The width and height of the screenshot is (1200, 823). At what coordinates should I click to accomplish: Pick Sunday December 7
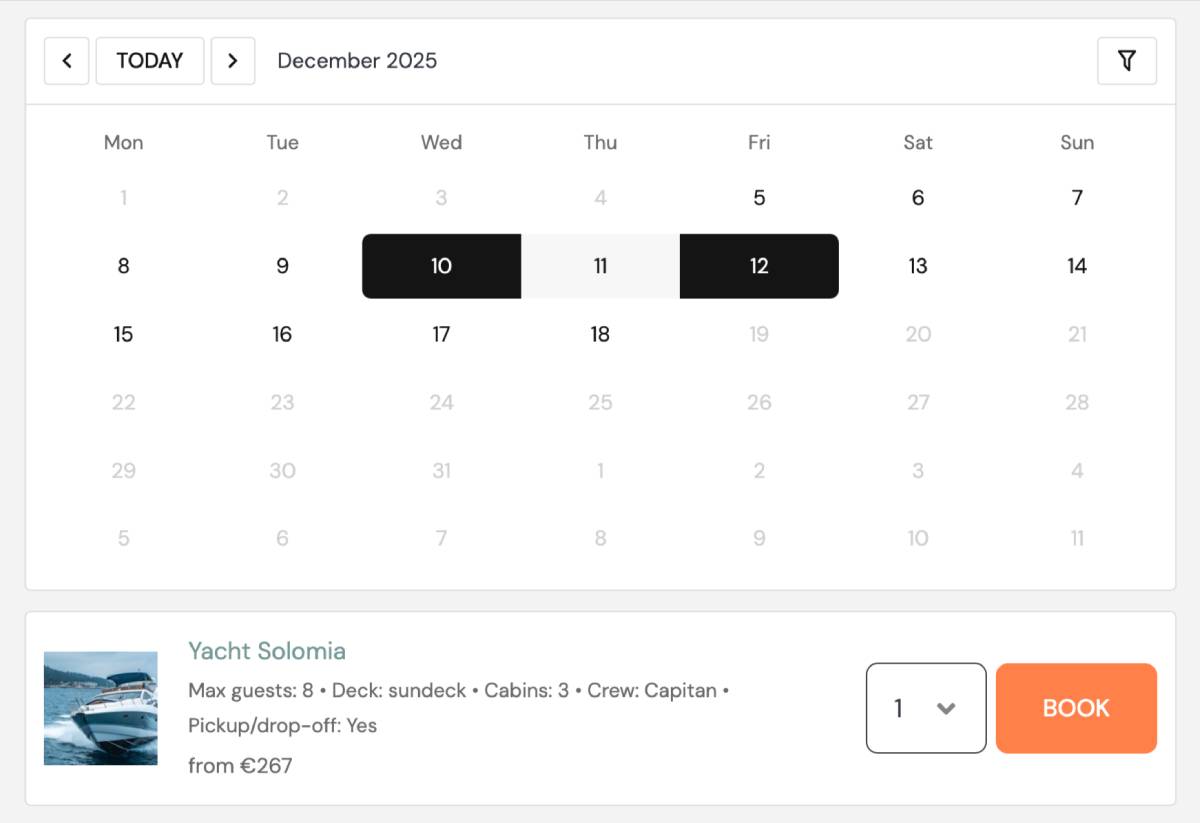(1077, 198)
